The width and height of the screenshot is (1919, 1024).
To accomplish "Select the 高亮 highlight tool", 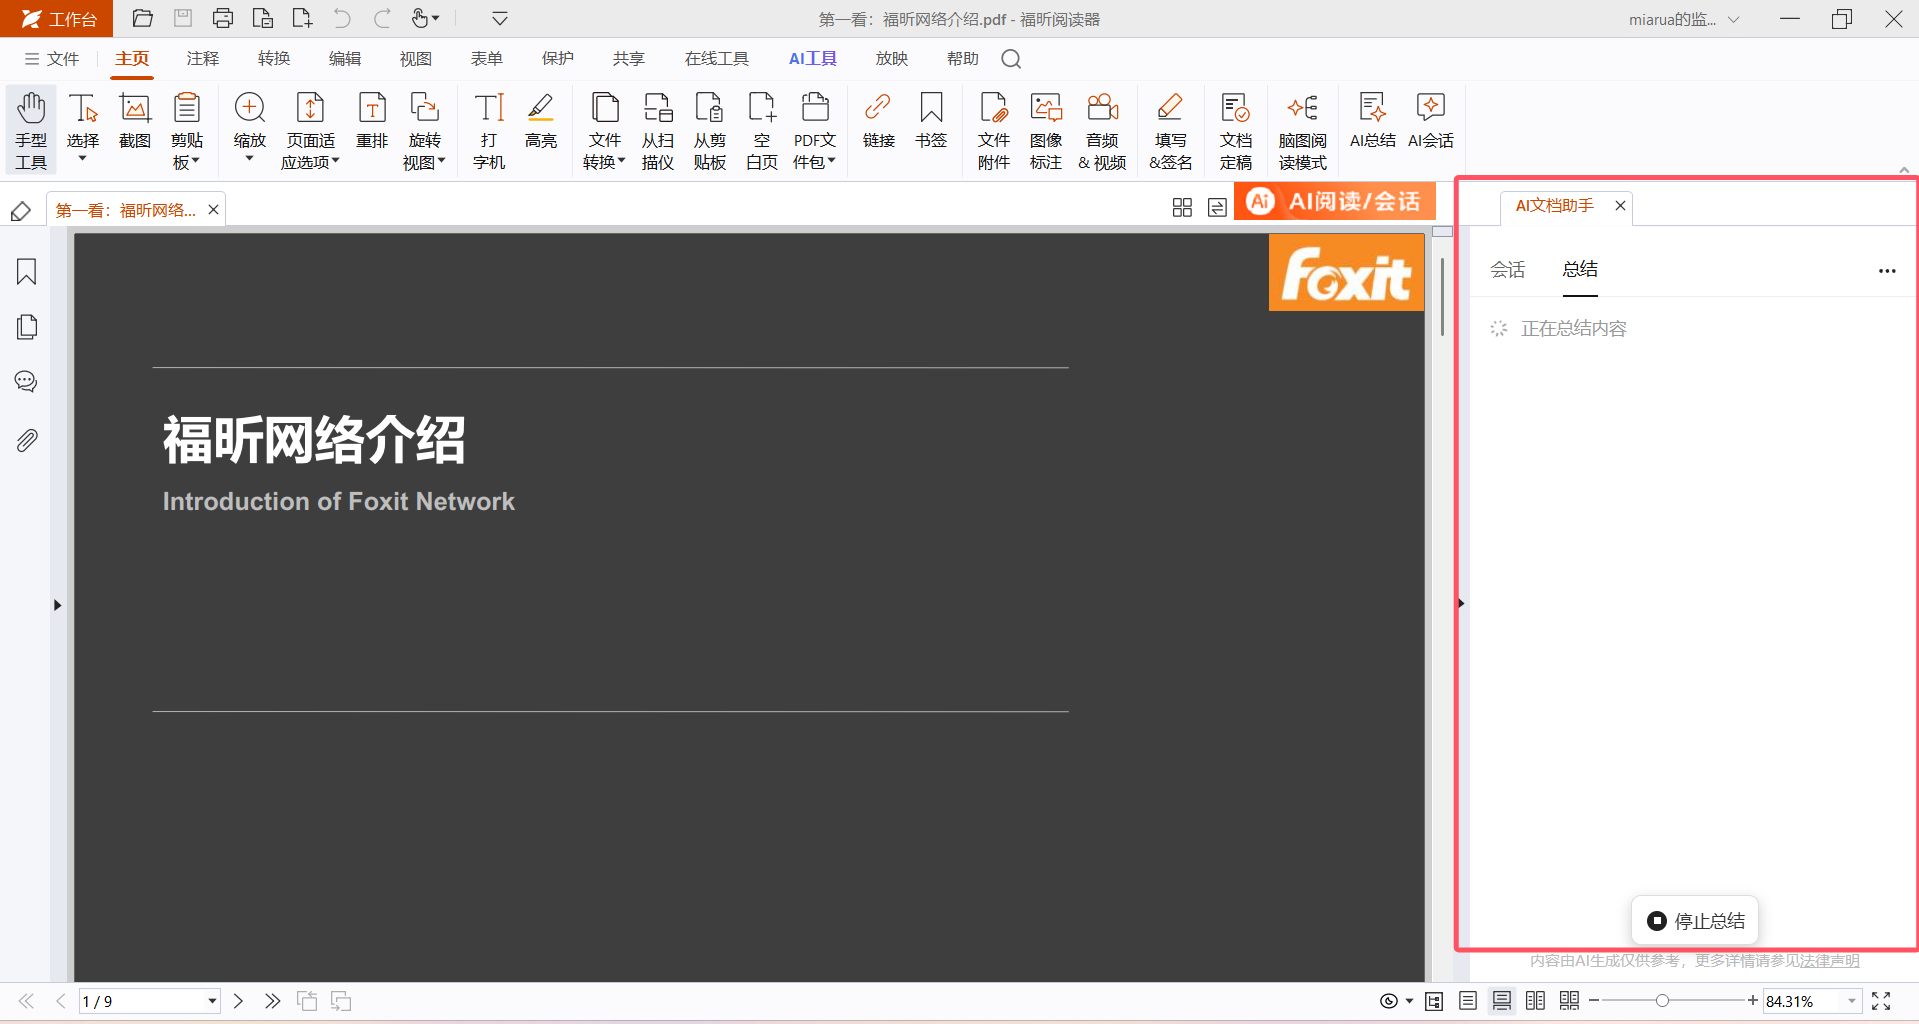I will 541,121.
